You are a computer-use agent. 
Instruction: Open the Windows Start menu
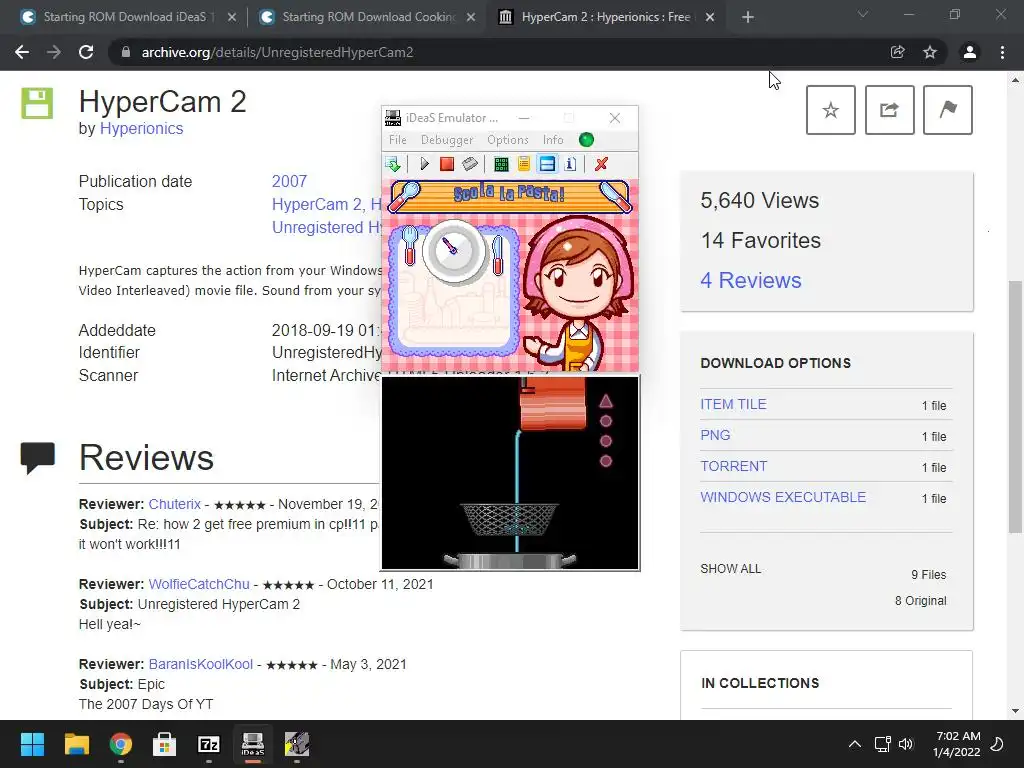point(32,744)
